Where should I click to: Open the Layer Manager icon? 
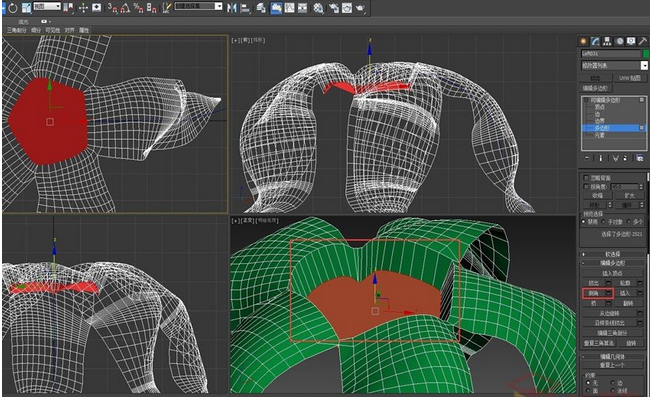click(x=261, y=7)
